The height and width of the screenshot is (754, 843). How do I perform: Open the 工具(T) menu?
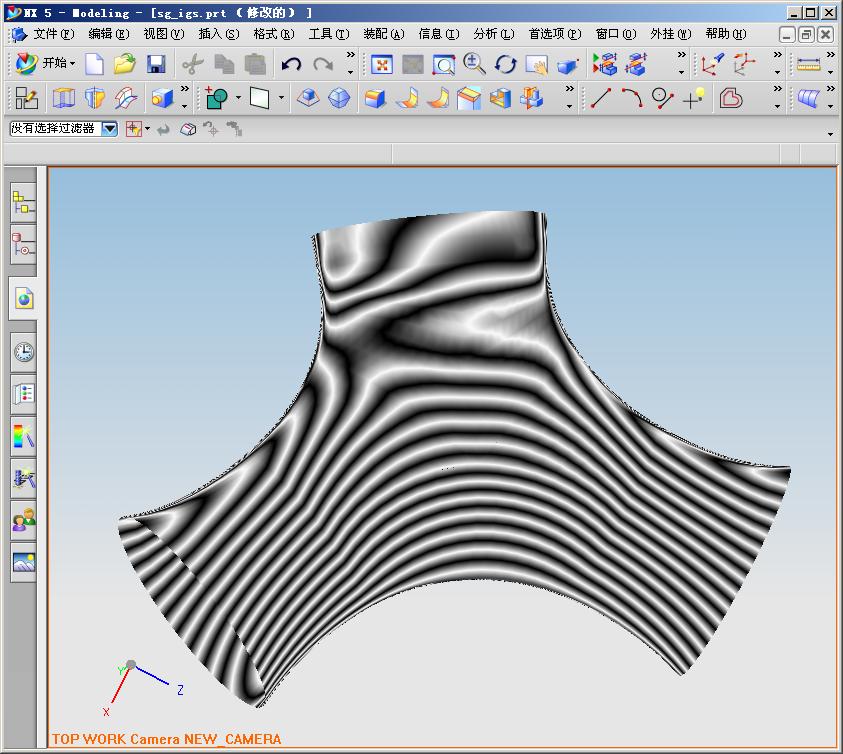[x=328, y=34]
